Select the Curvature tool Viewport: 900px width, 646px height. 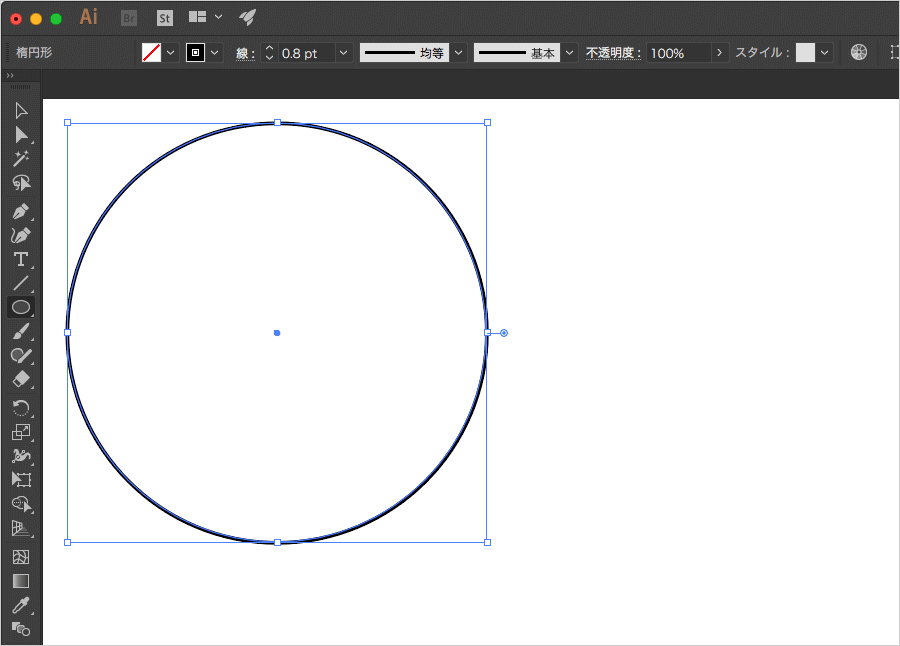pos(21,235)
